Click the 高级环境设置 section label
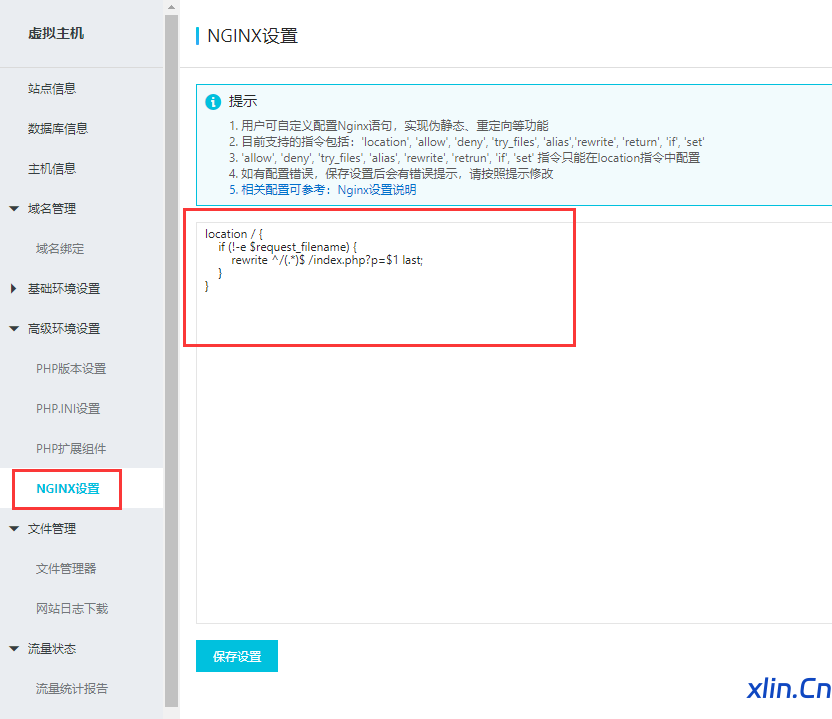Image resolution: width=832 pixels, height=719 pixels. click(x=64, y=328)
